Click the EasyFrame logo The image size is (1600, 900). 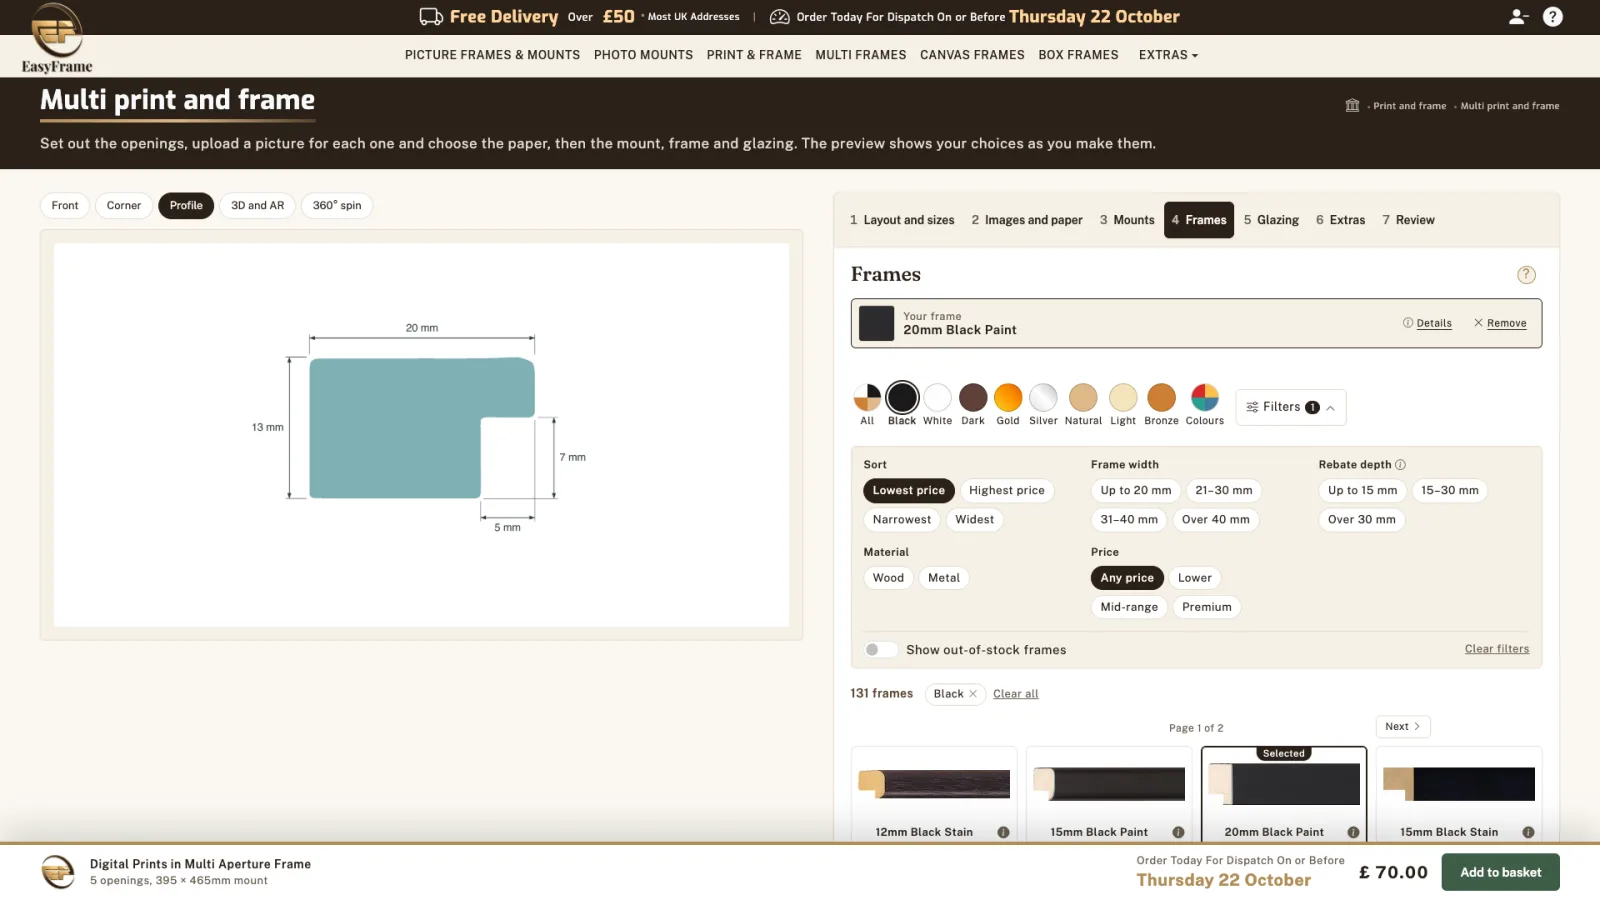[x=57, y=38]
